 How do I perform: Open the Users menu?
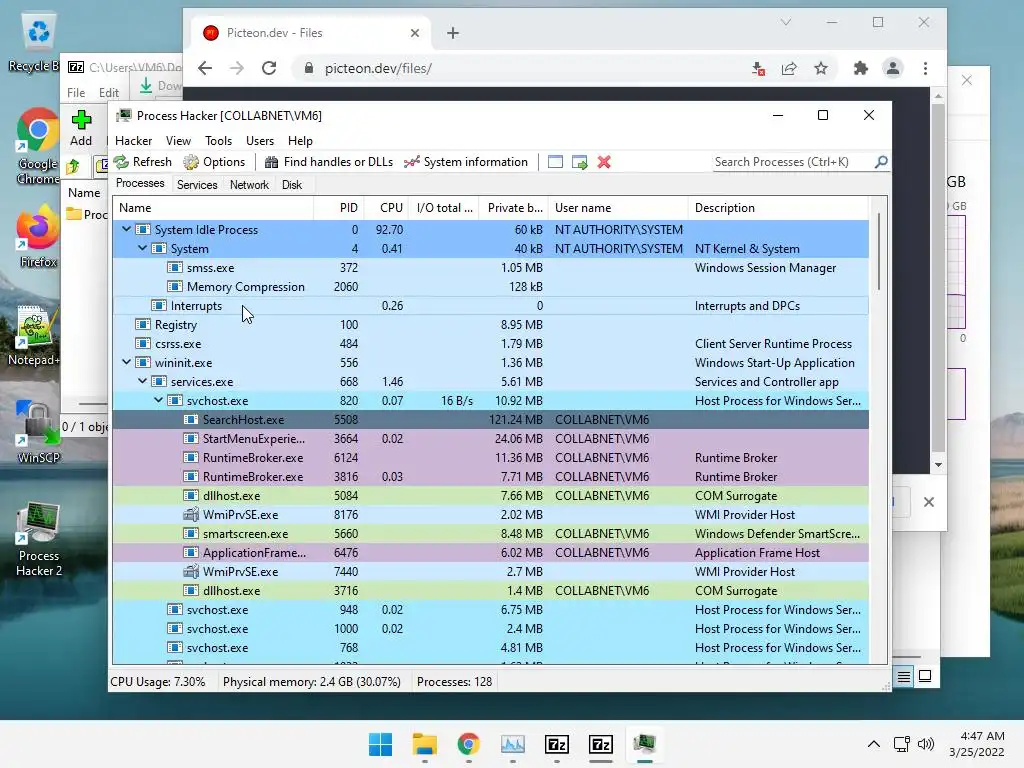coord(260,140)
